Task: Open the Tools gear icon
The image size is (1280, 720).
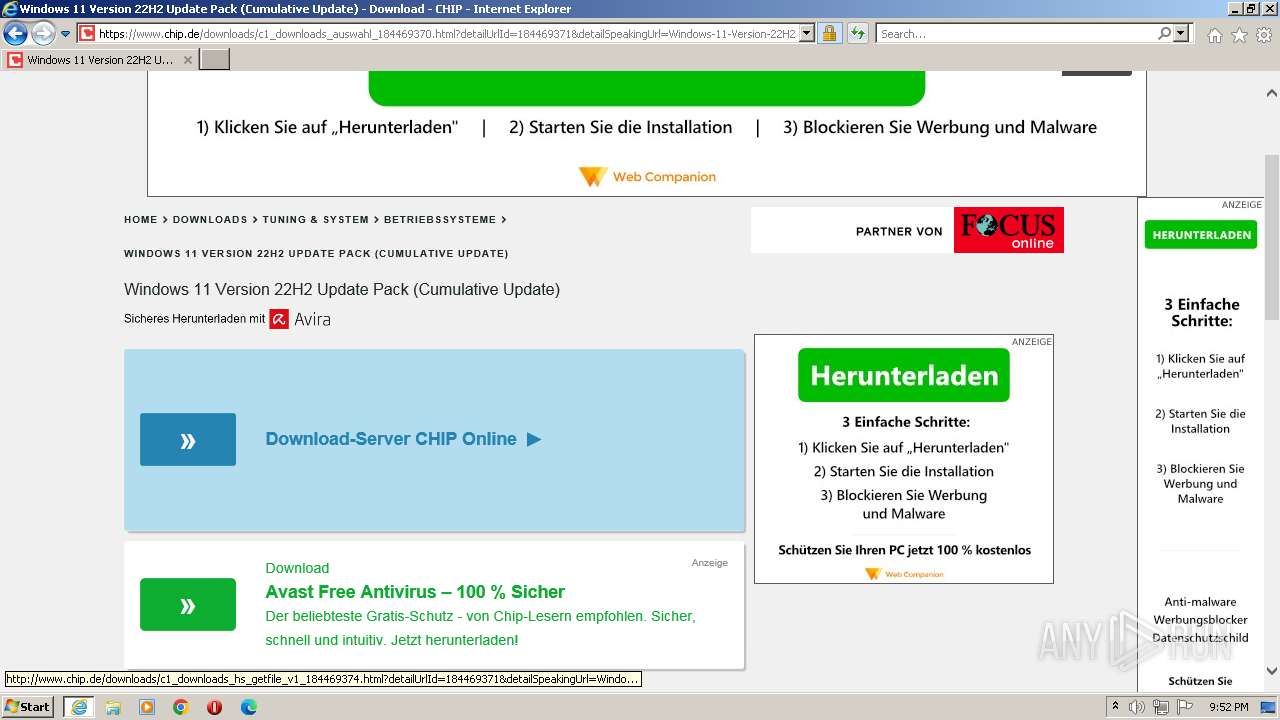Action: click(x=1264, y=35)
